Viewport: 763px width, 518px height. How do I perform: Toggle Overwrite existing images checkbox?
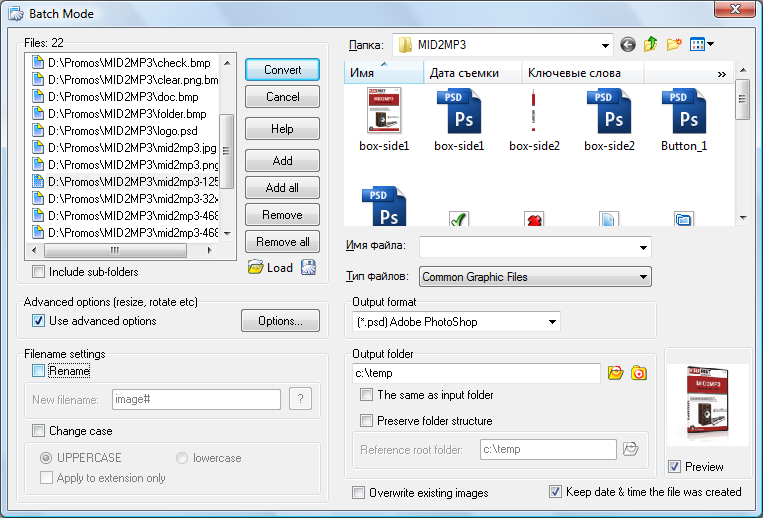pos(359,493)
